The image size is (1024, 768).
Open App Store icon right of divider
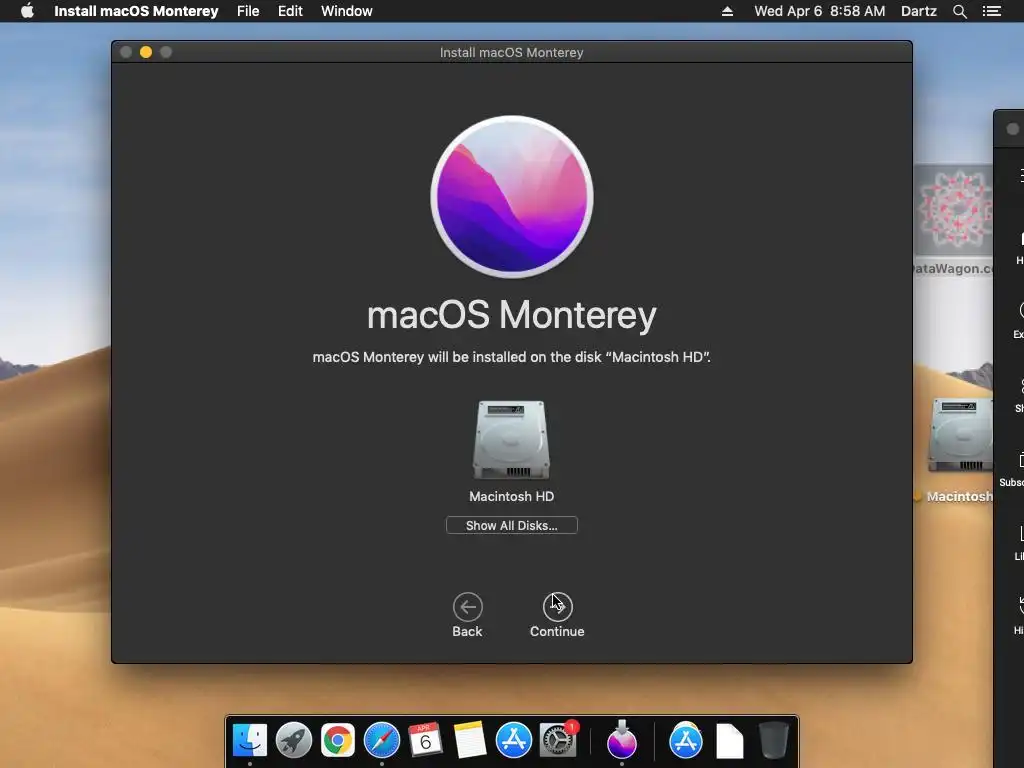pyautogui.click(x=686, y=741)
